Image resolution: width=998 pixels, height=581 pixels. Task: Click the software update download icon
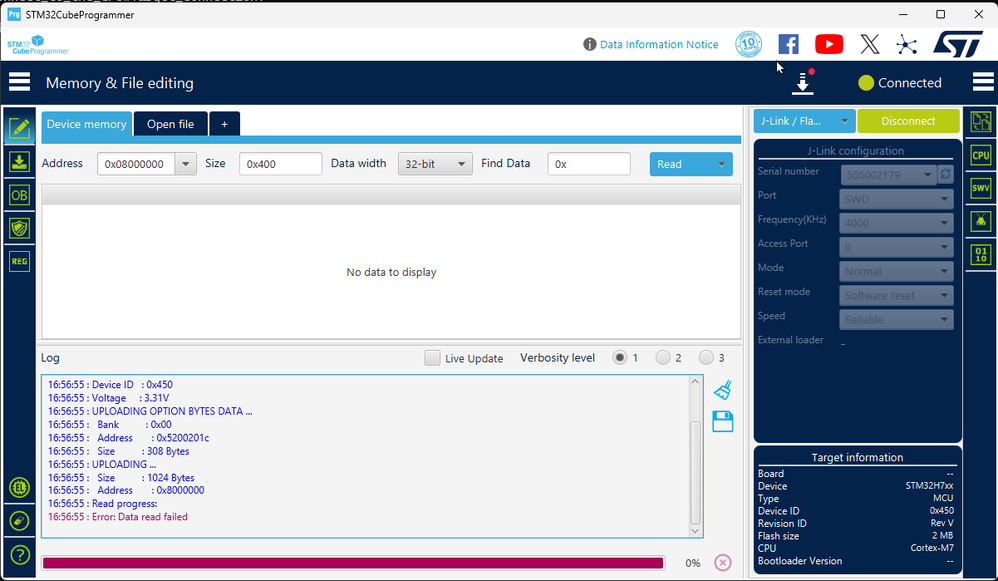coord(803,83)
